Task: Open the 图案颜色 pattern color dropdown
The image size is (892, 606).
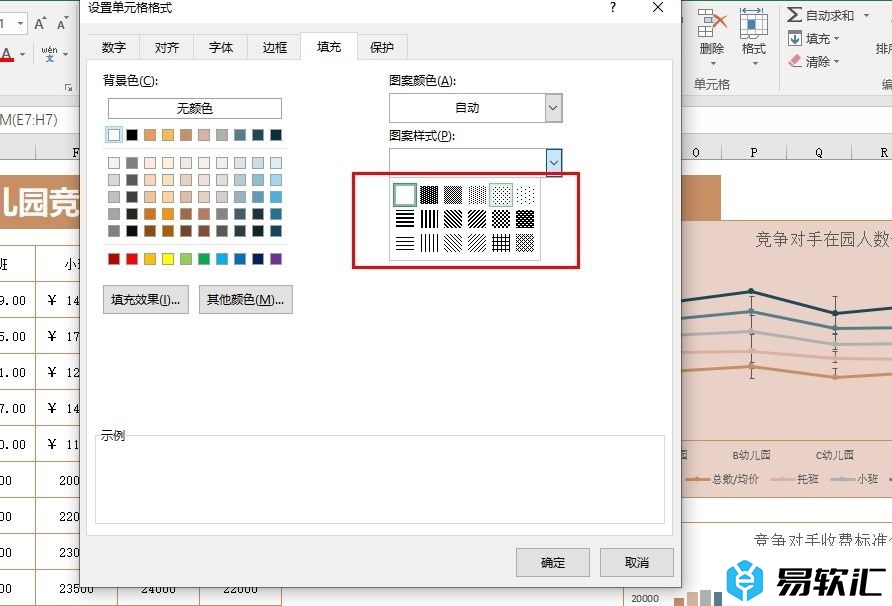Action: pyautogui.click(x=553, y=108)
